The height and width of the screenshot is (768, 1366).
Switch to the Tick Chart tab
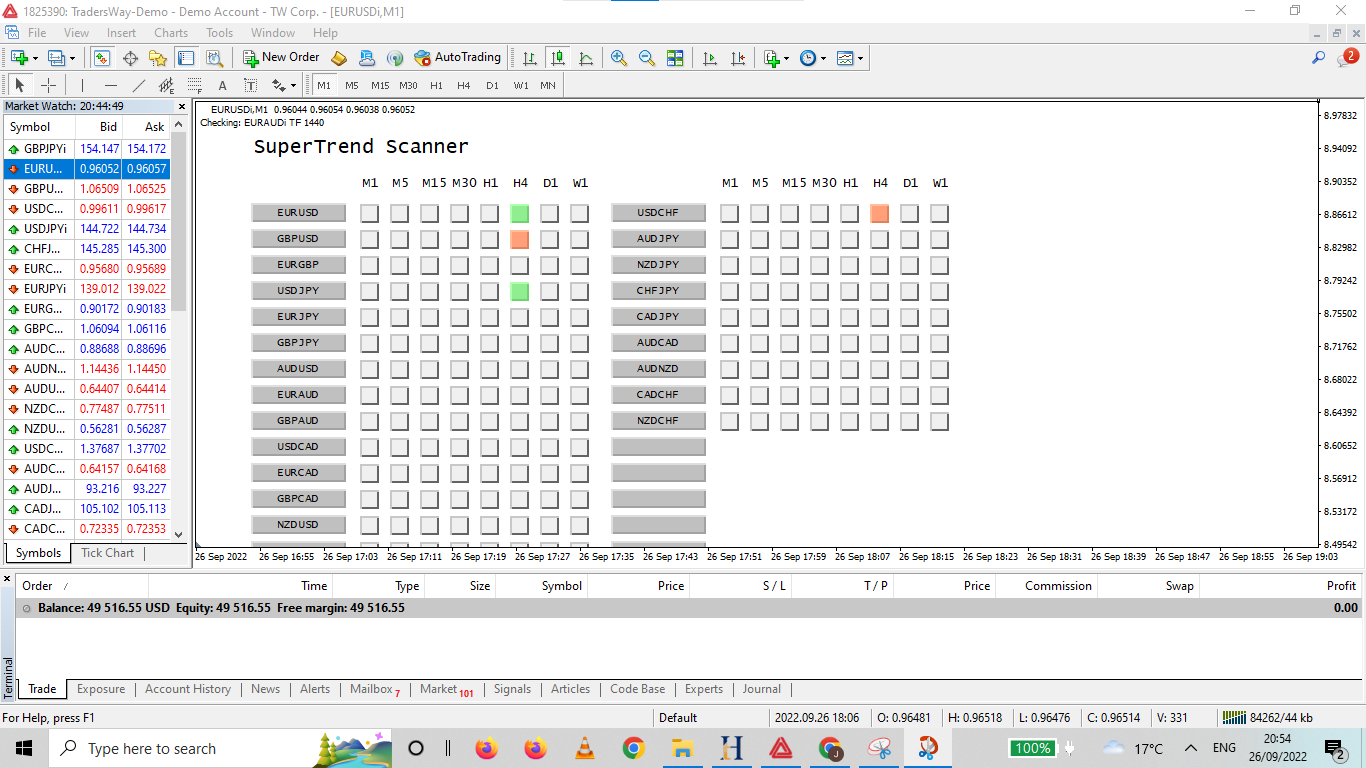108,553
